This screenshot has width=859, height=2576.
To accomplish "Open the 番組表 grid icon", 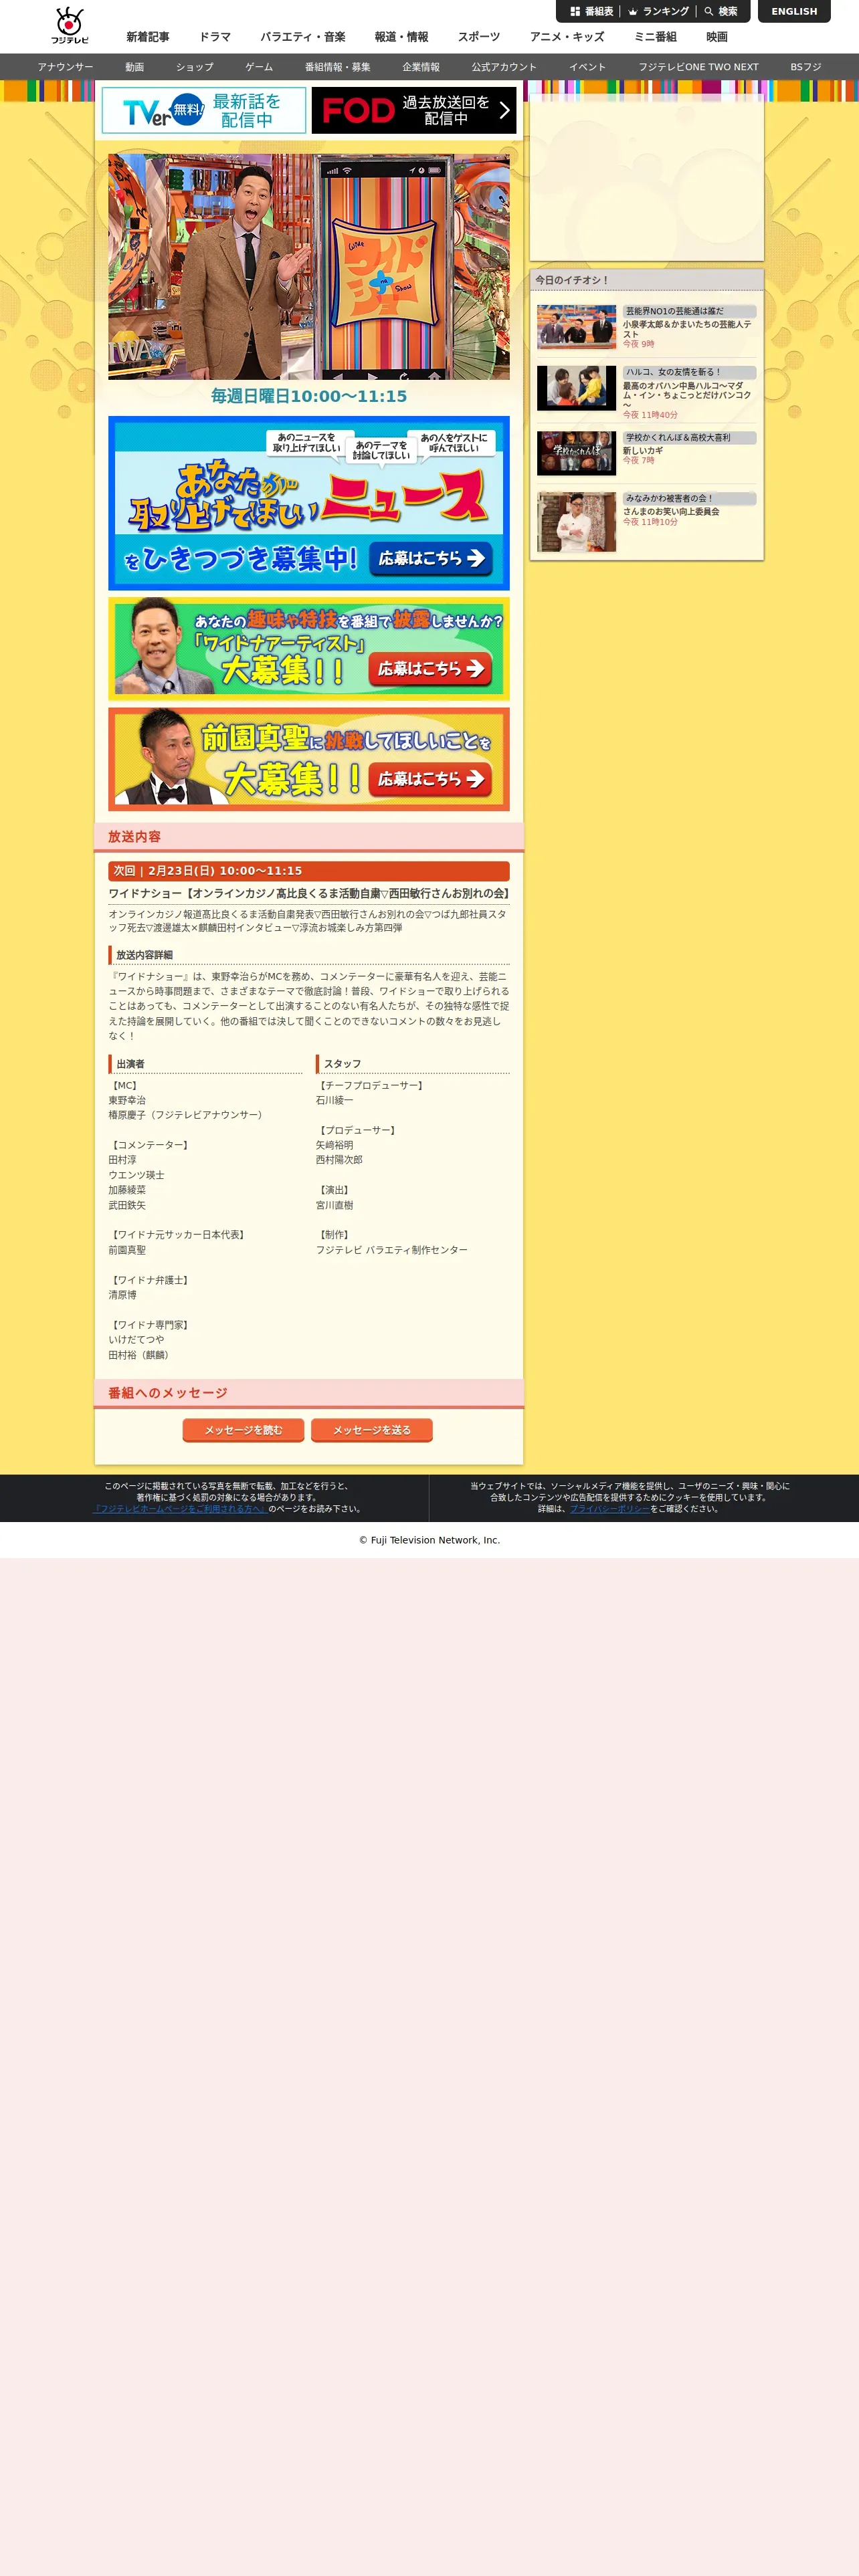I will click(x=575, y=12).
